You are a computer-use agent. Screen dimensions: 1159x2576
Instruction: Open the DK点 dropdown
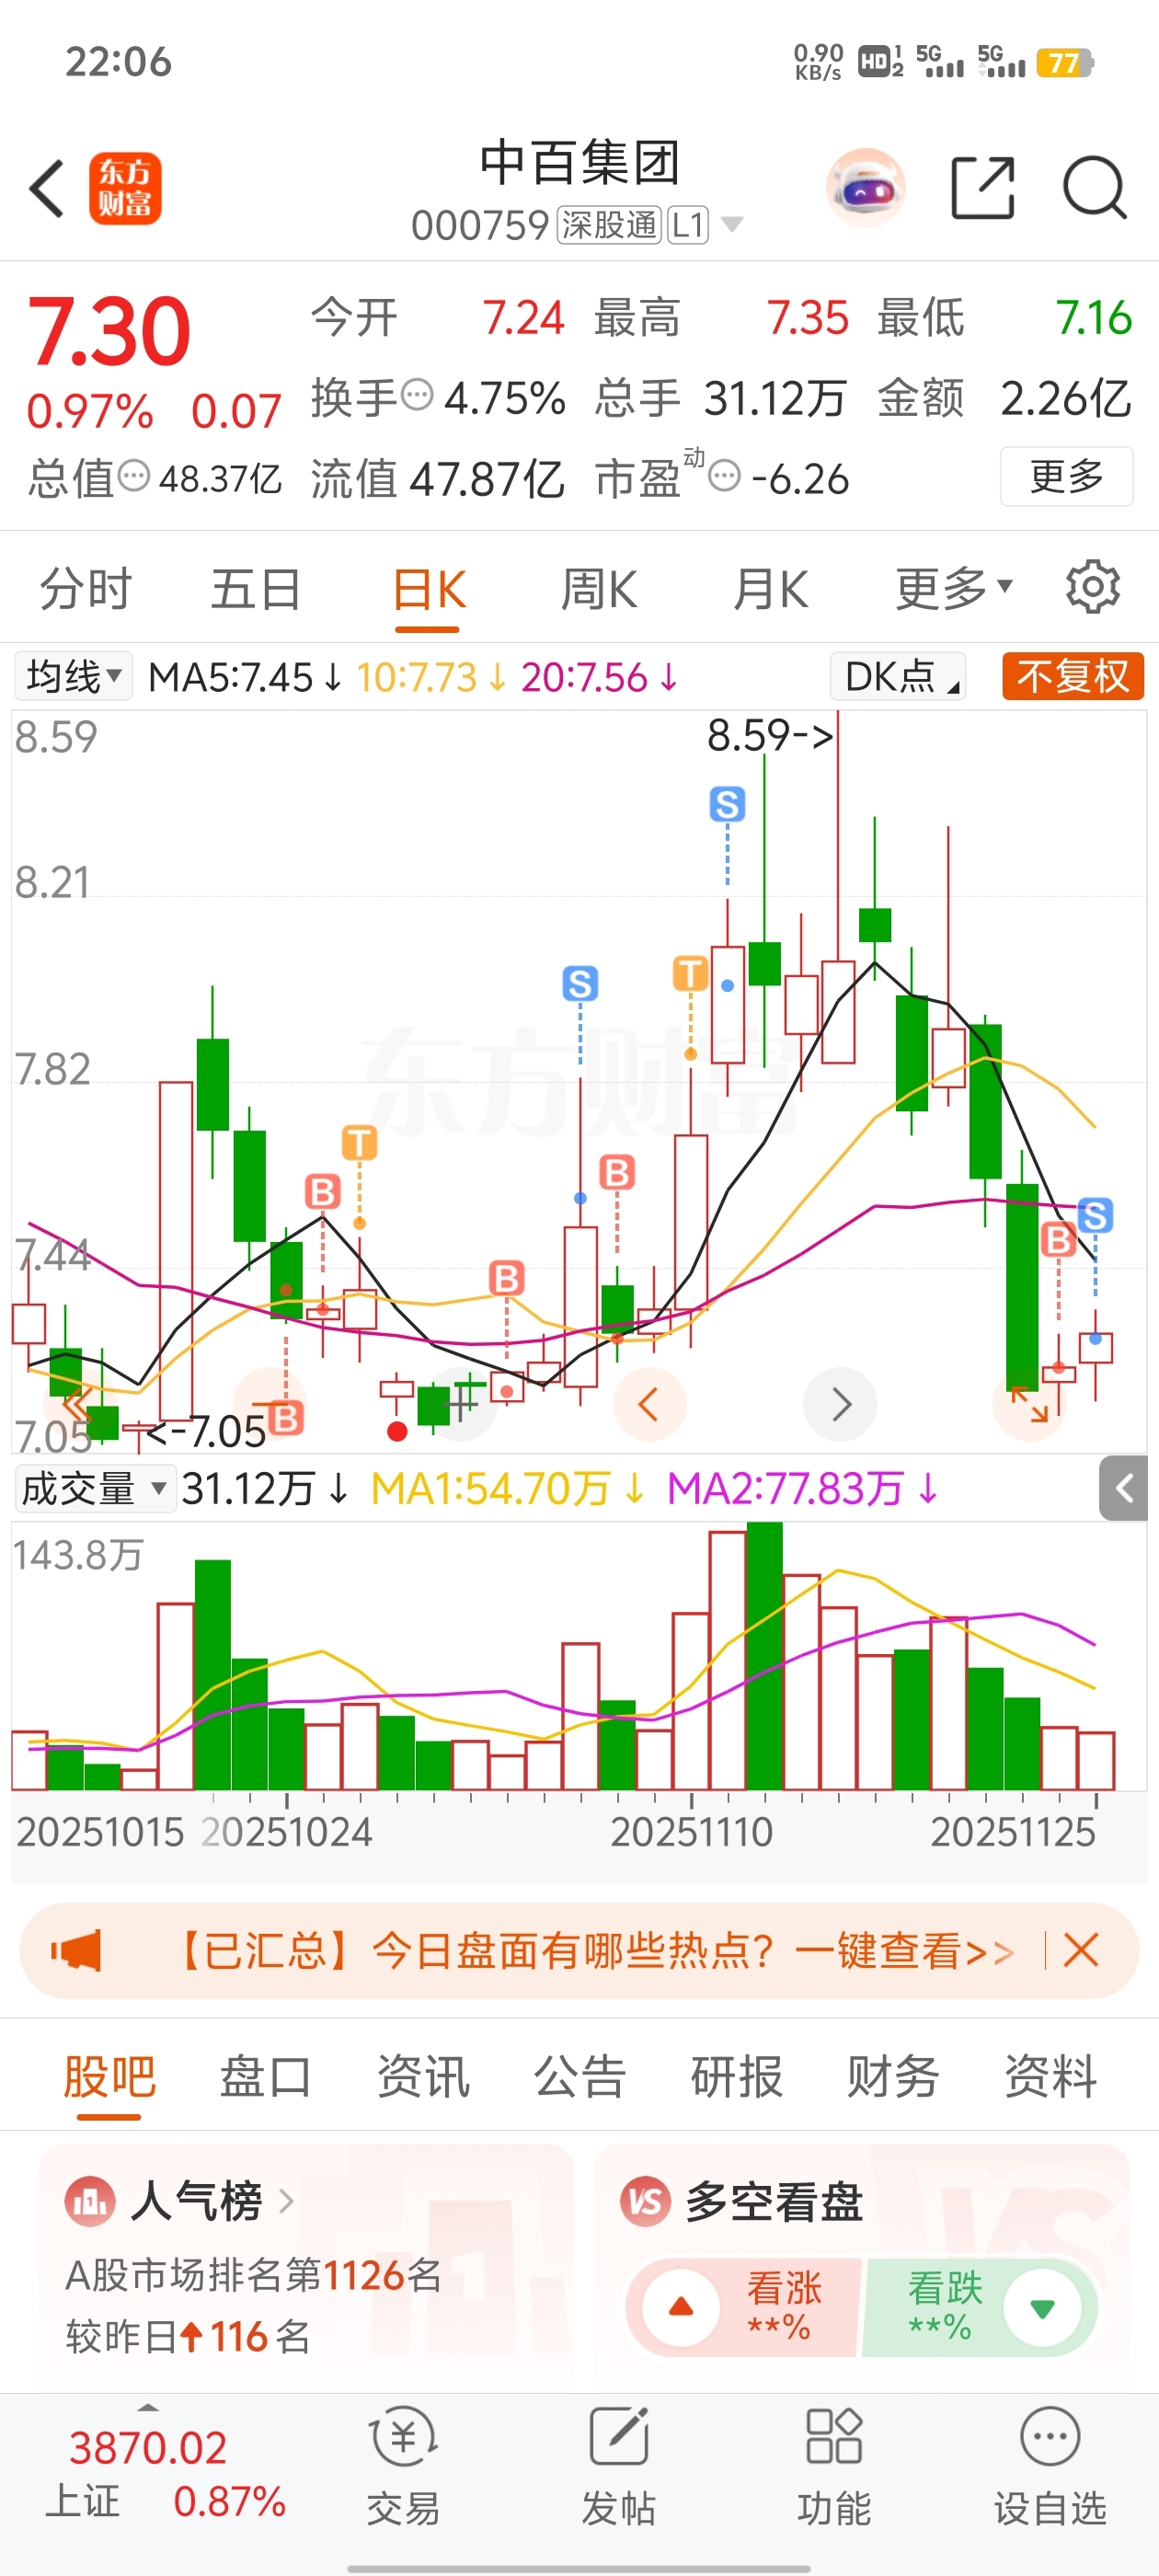click(x=898, y=677)
